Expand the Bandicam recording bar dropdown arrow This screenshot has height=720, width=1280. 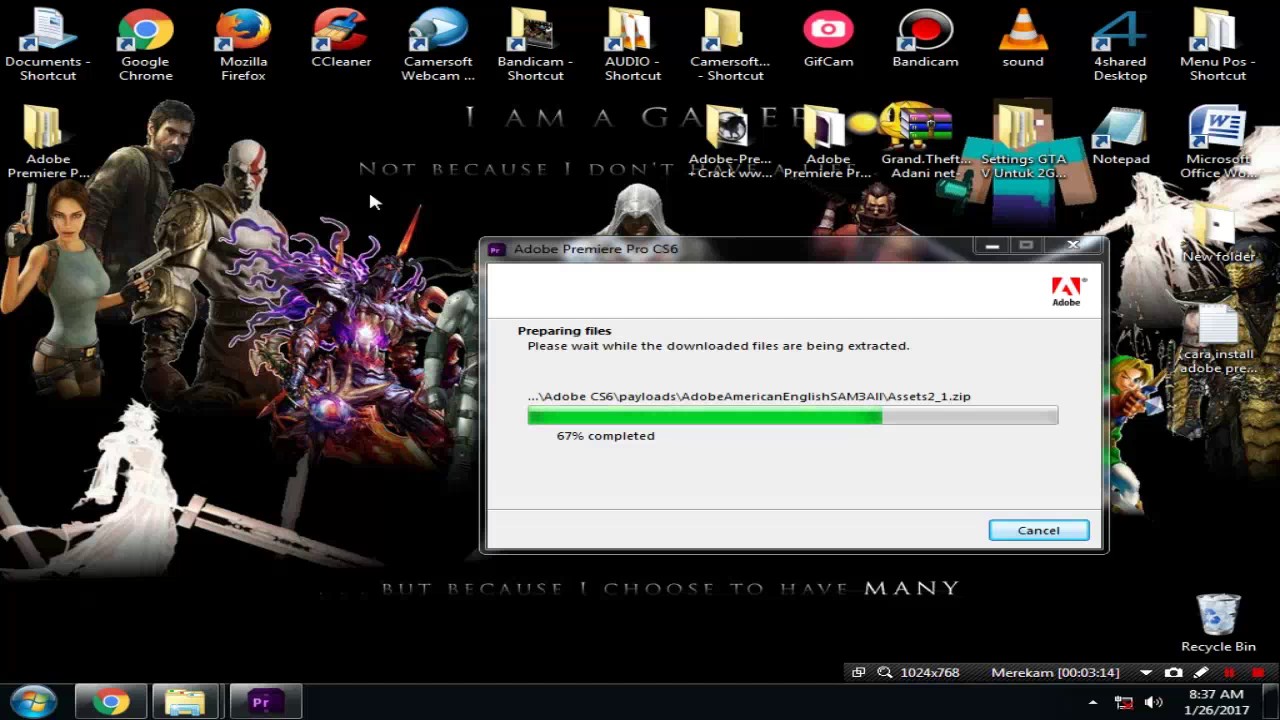tap(1146, 673)
